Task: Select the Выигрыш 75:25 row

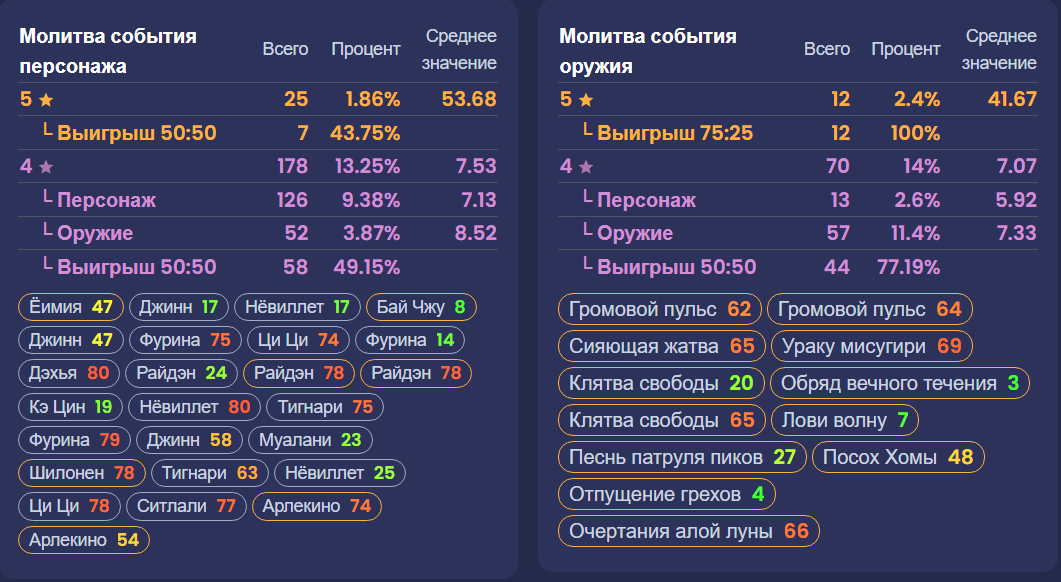Action: pyautogui.click(x=798, y=133)
